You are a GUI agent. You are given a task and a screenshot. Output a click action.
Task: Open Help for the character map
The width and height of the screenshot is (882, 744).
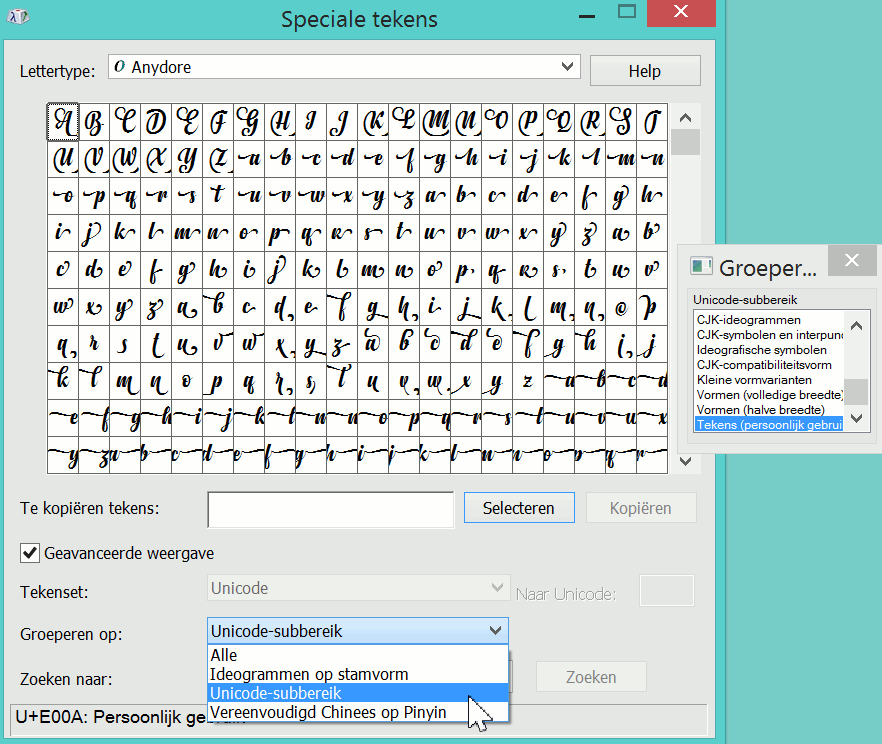pyautogui.click(x=644, y=71)
